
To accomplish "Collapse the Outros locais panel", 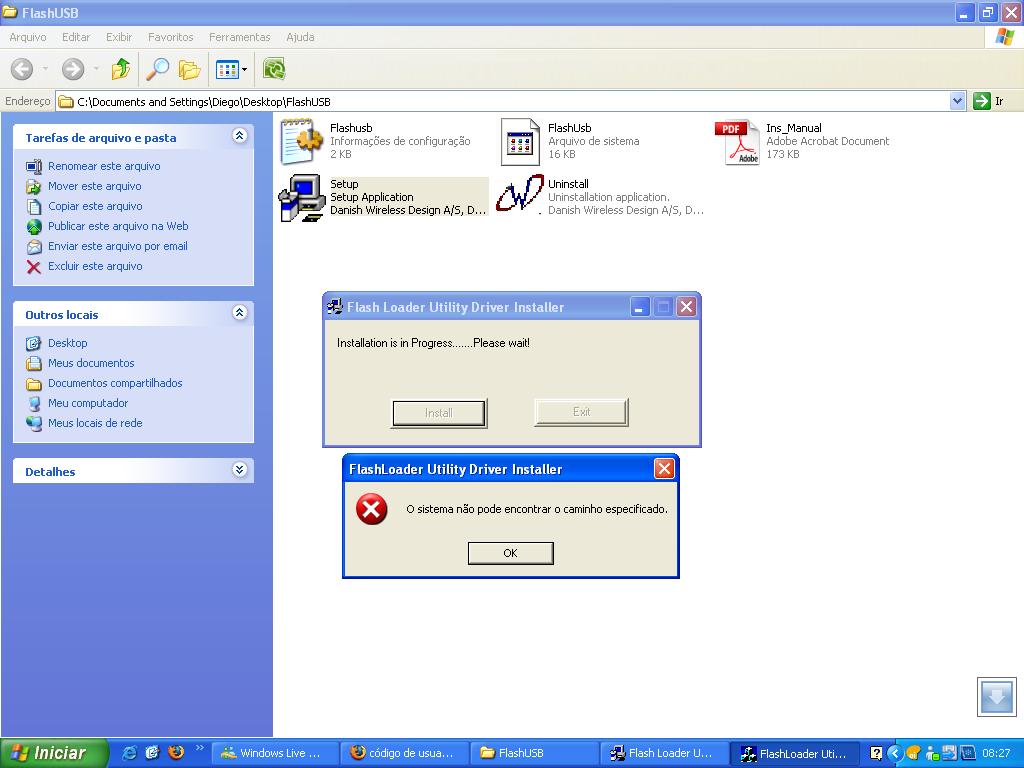I will 240,313.
